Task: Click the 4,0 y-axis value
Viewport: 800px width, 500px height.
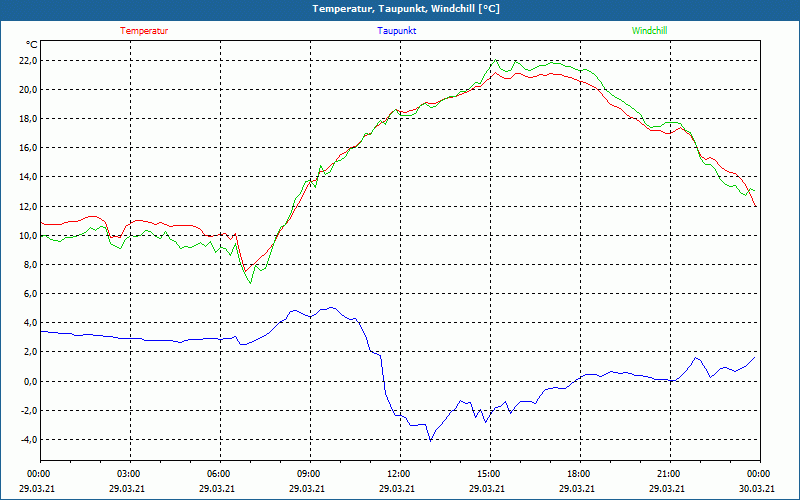Action: 30,323
